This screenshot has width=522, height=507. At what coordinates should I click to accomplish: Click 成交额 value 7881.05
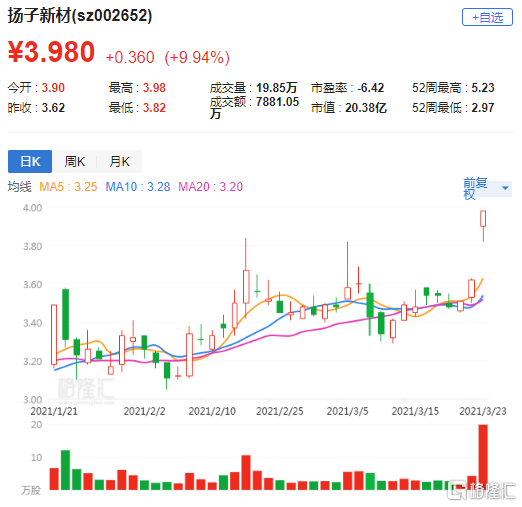277,102
